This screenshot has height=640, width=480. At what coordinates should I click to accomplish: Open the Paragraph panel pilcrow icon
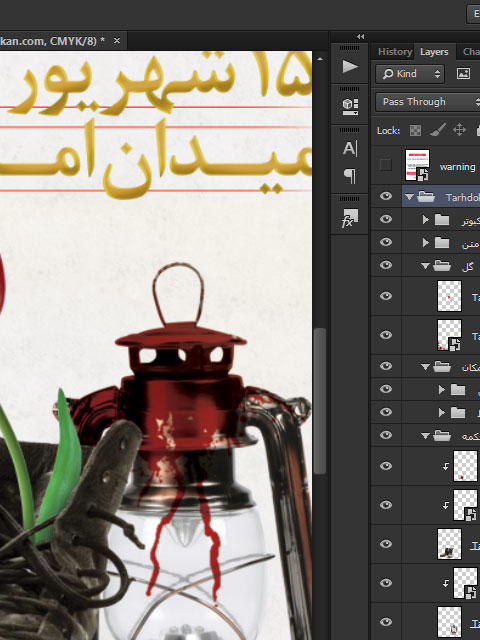[x=350, y=176]
